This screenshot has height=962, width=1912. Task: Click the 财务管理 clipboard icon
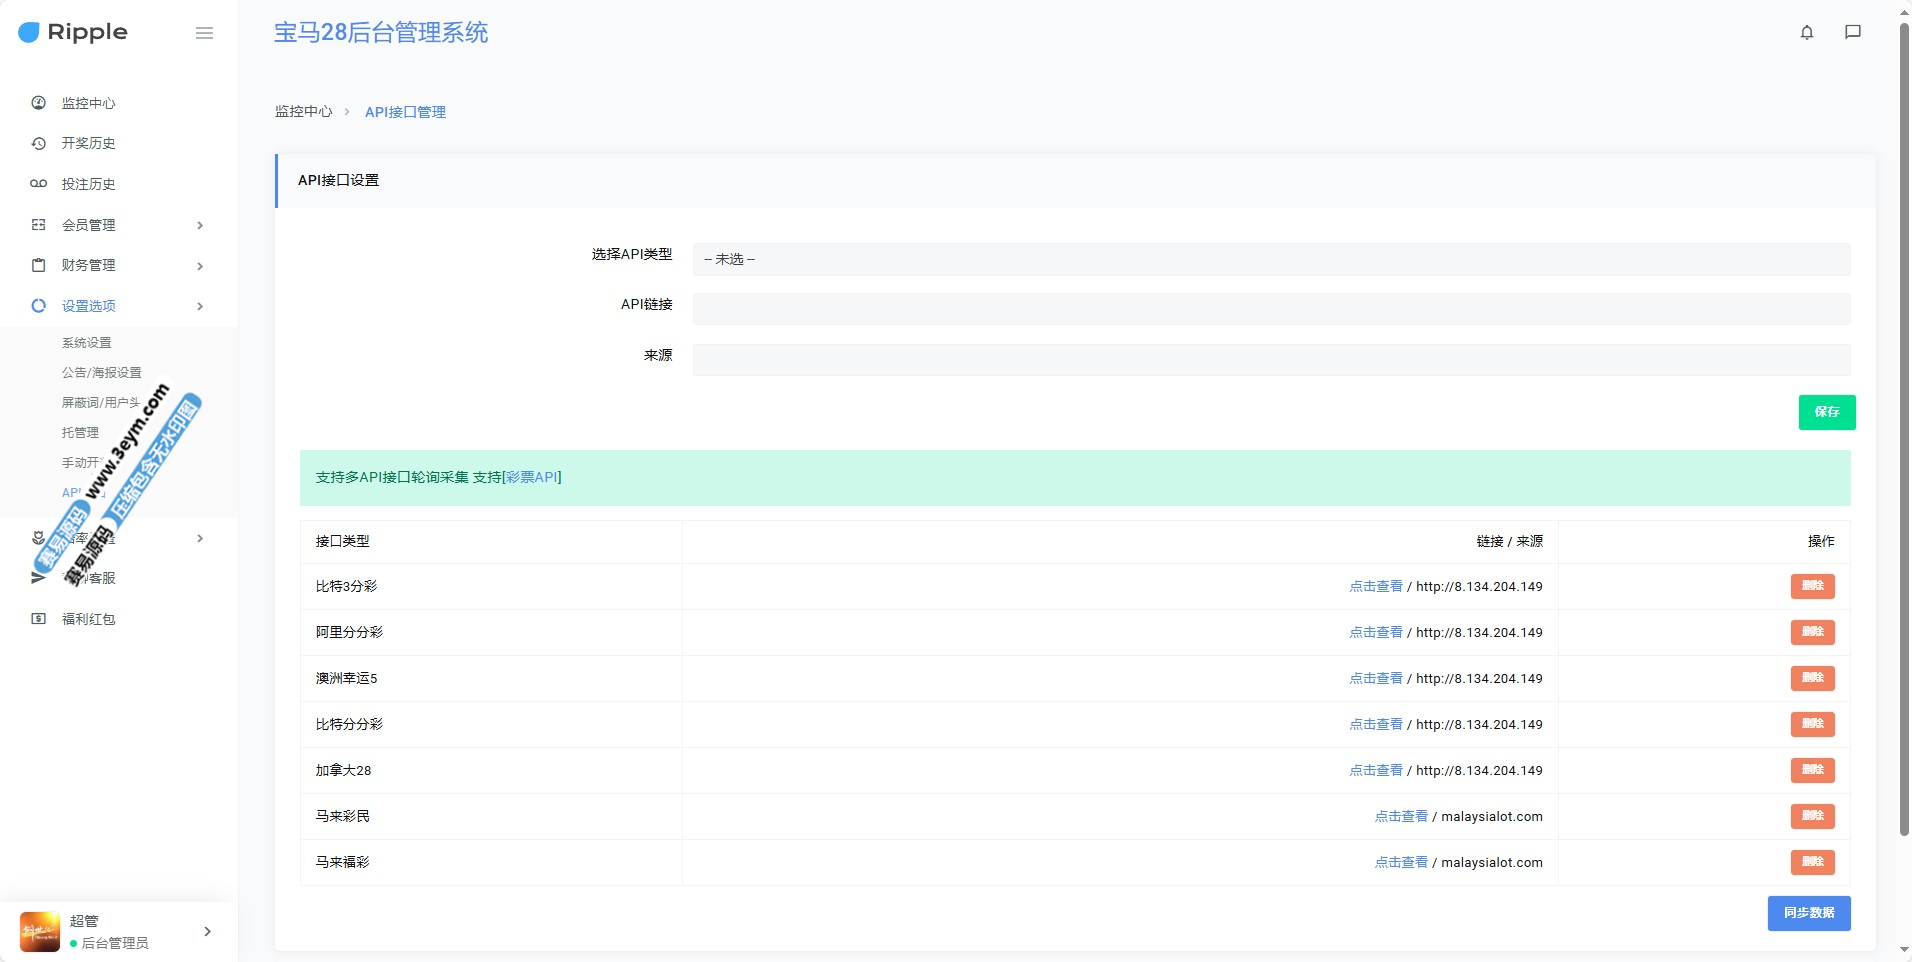(x=39, y=265)
